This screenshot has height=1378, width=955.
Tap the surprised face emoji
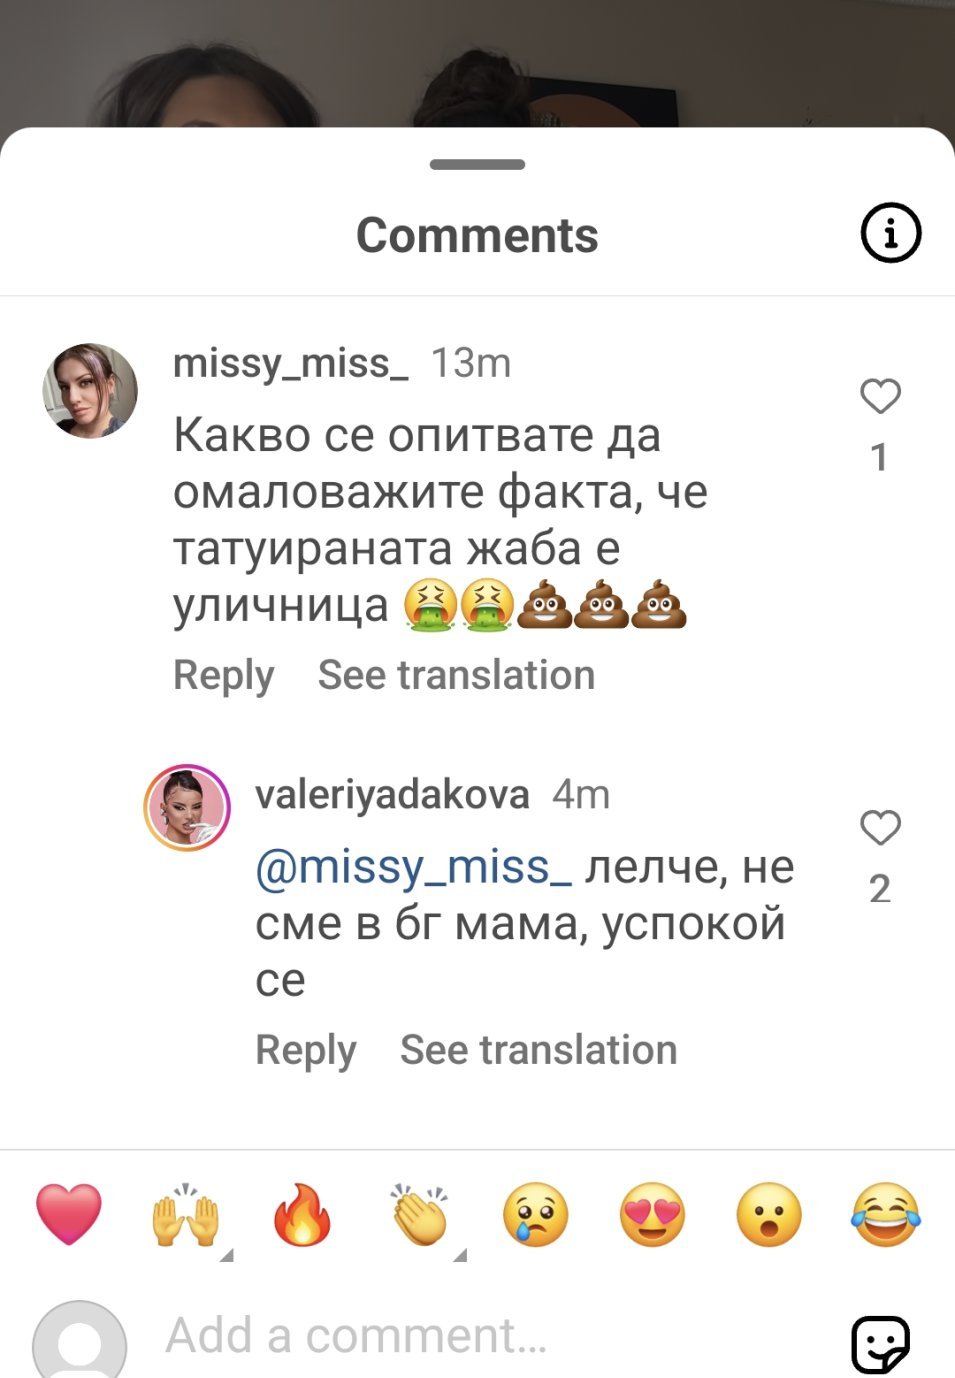coord(769,1215)
